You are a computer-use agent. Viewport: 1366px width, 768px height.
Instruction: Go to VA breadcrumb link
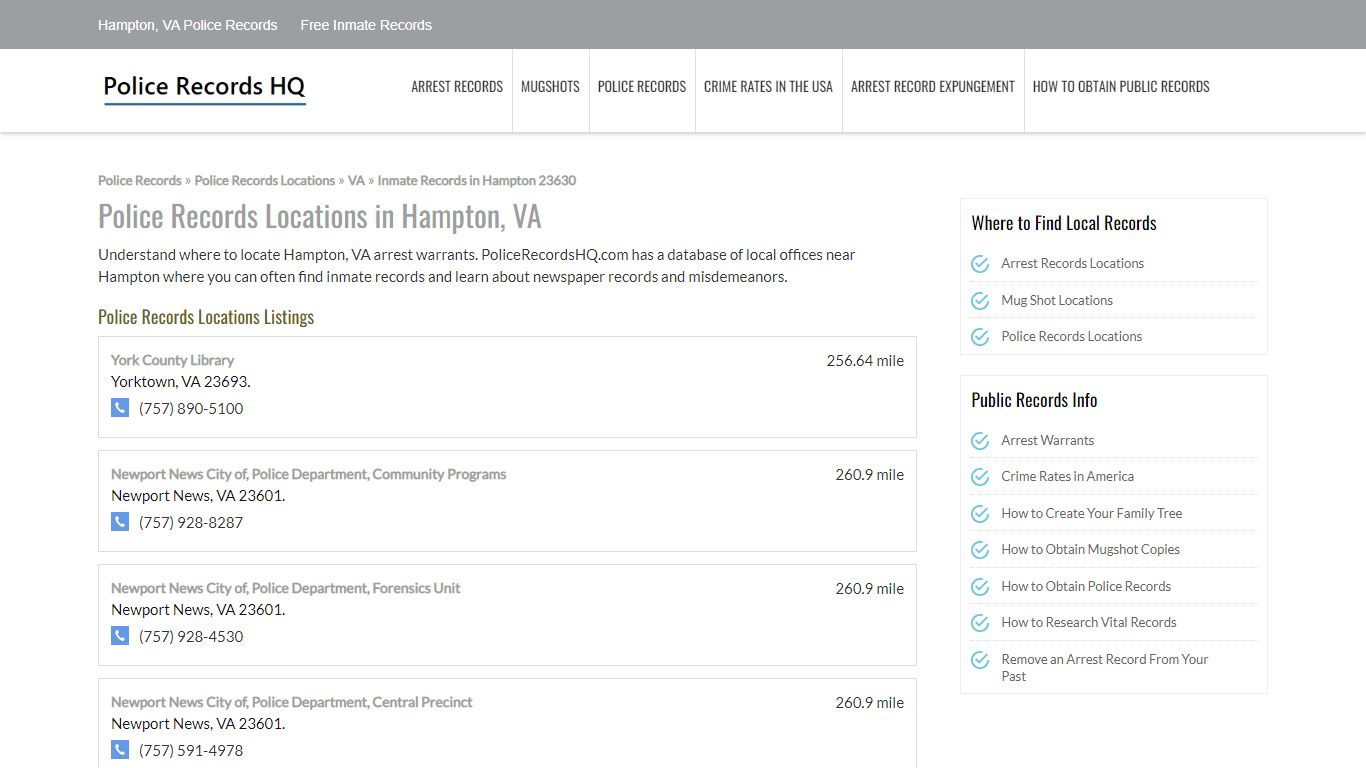tap(356, 181)
